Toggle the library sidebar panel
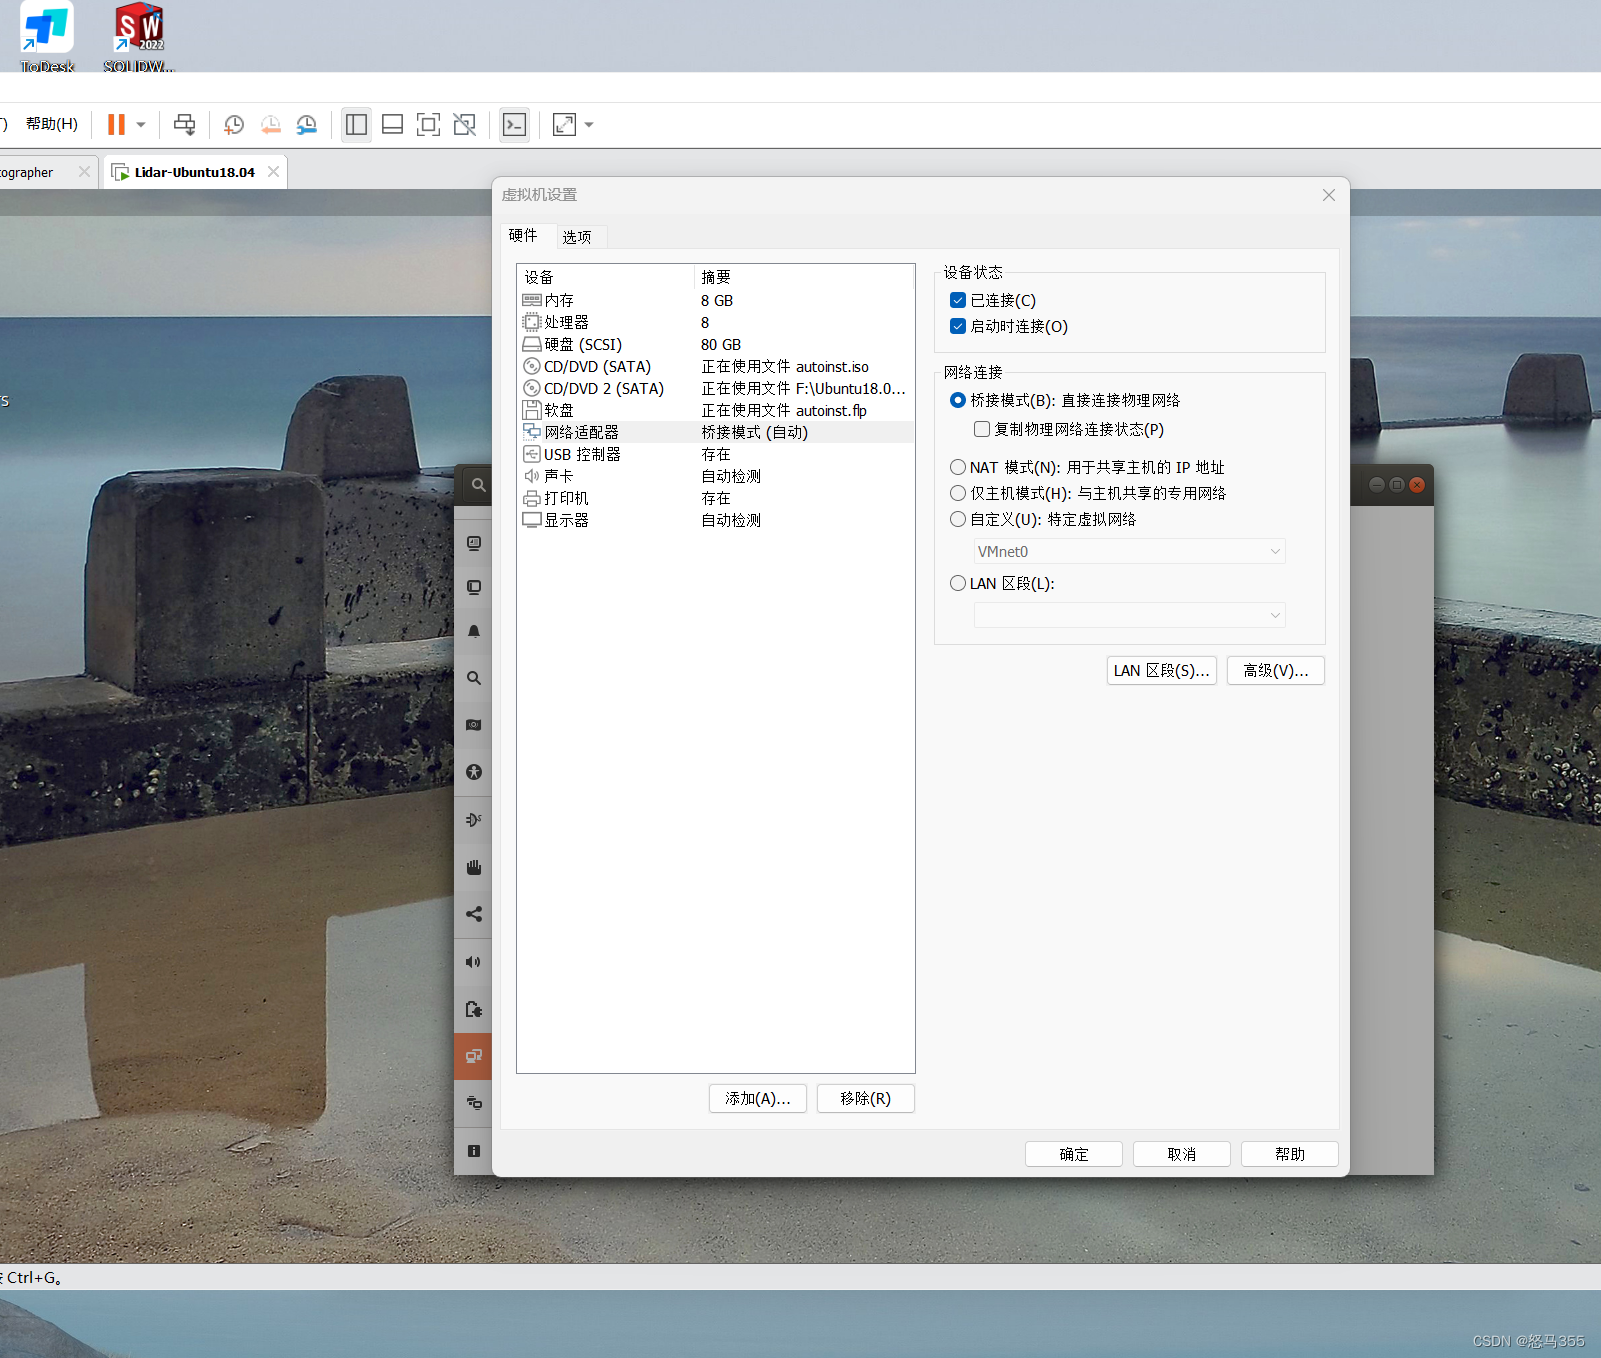 [356, 124]
